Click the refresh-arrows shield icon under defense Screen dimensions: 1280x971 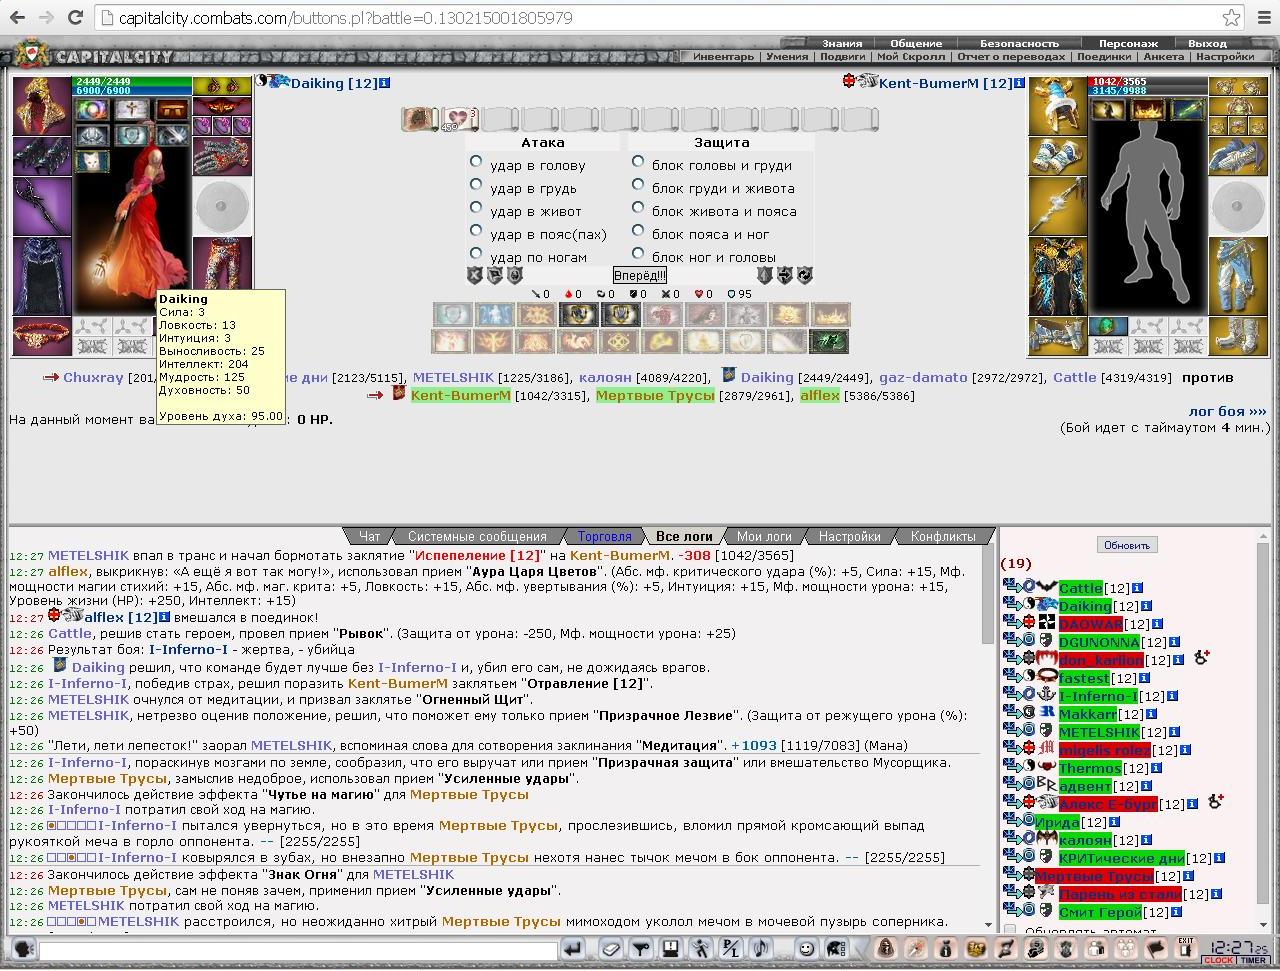coord(804,275)
